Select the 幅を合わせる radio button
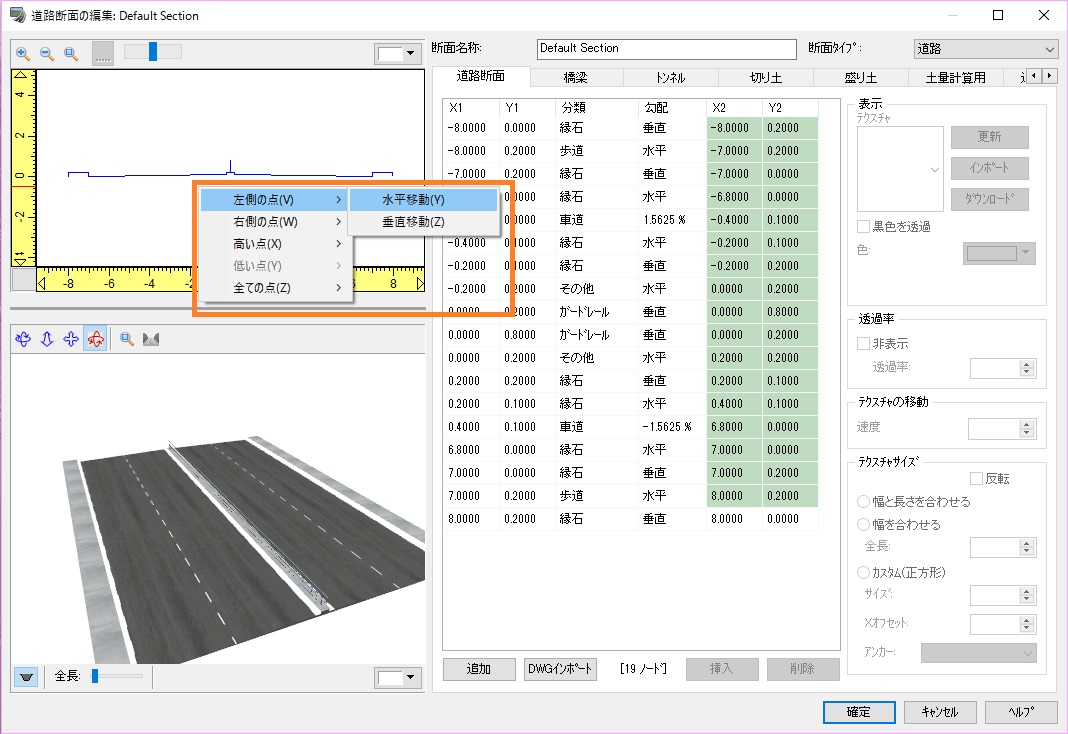1068x734 pixels. (864, 524)
